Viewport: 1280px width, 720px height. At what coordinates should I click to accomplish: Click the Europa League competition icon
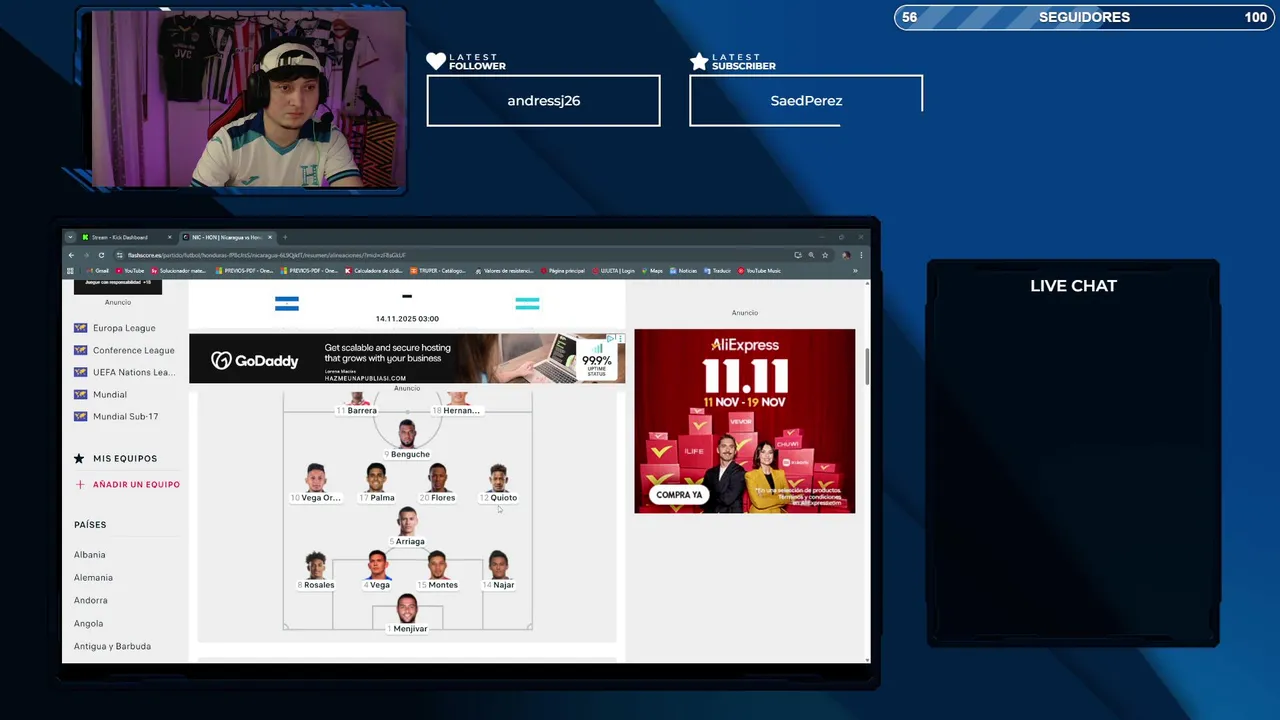point(80,328)
